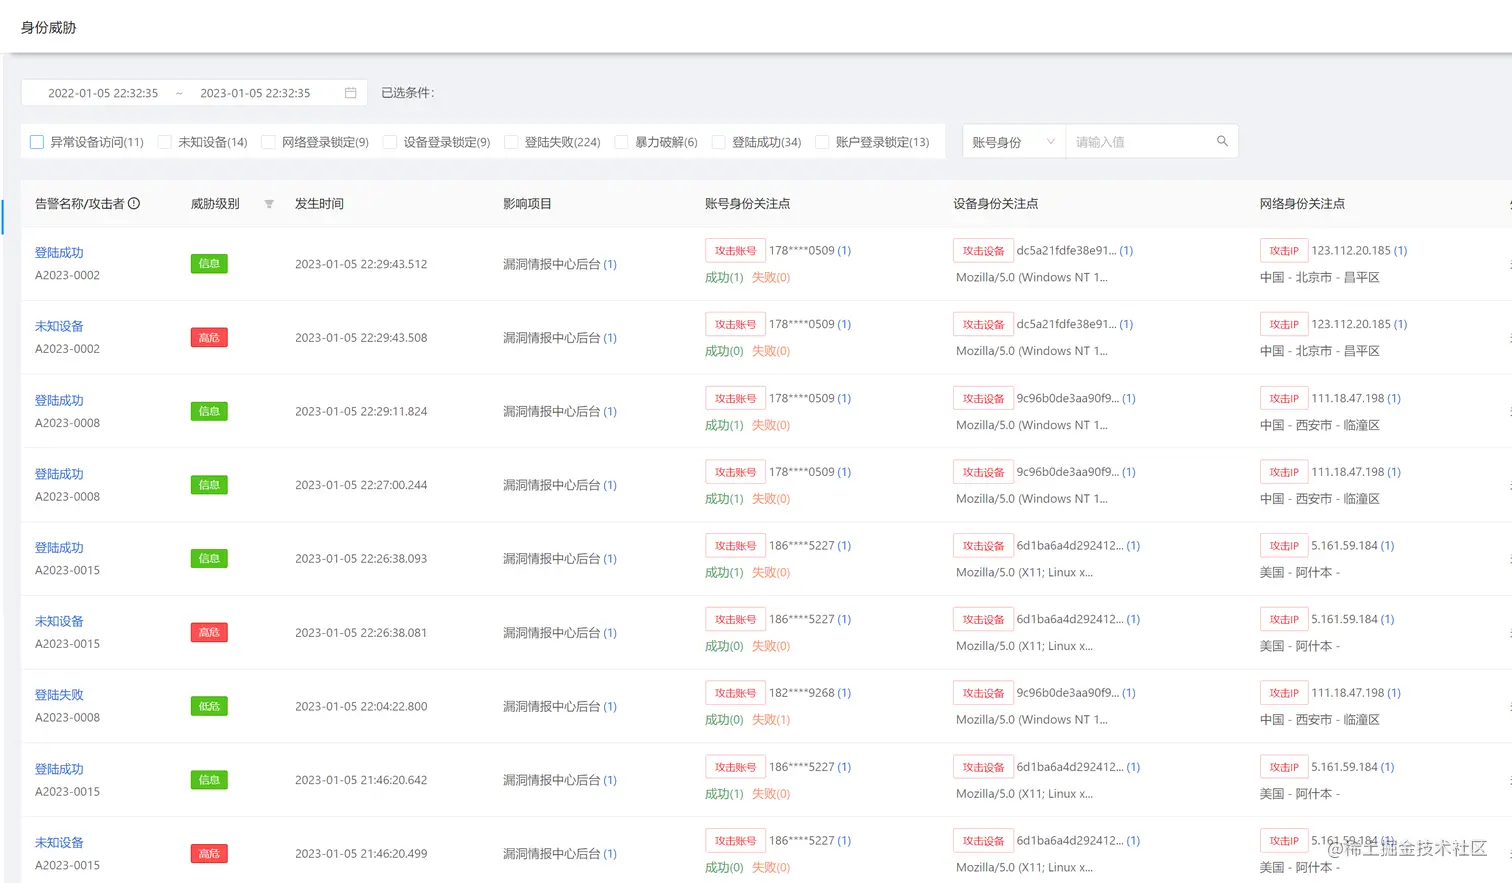Click the 攻击设备 tag in the 21:46:20.642 row

pos(983,767)
